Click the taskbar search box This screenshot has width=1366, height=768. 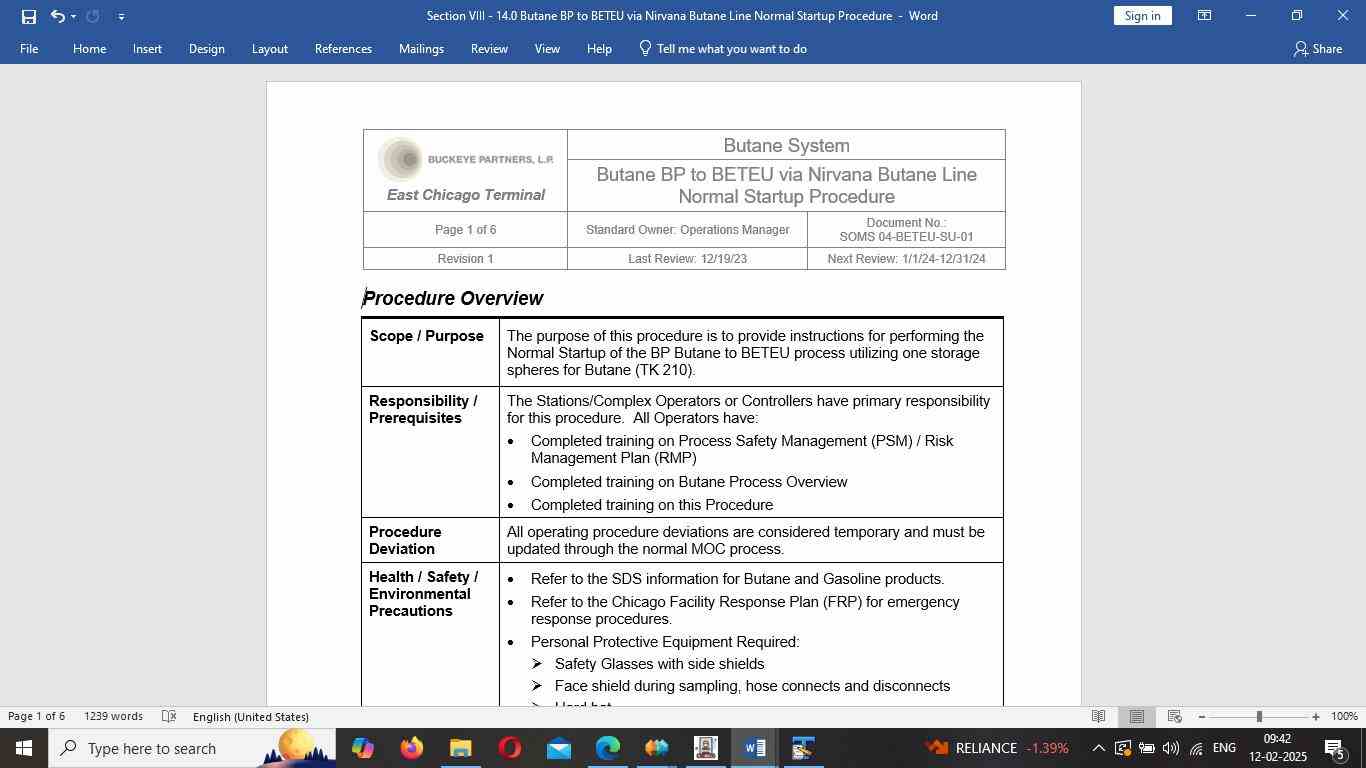click(x=190, y=748)
